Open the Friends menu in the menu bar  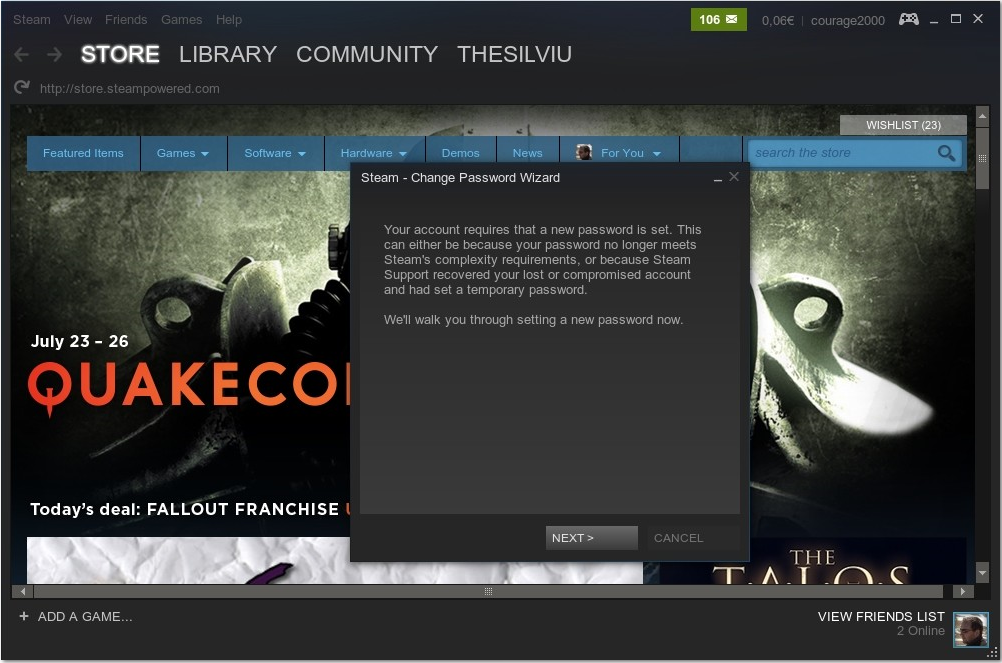tap(126, 20)
